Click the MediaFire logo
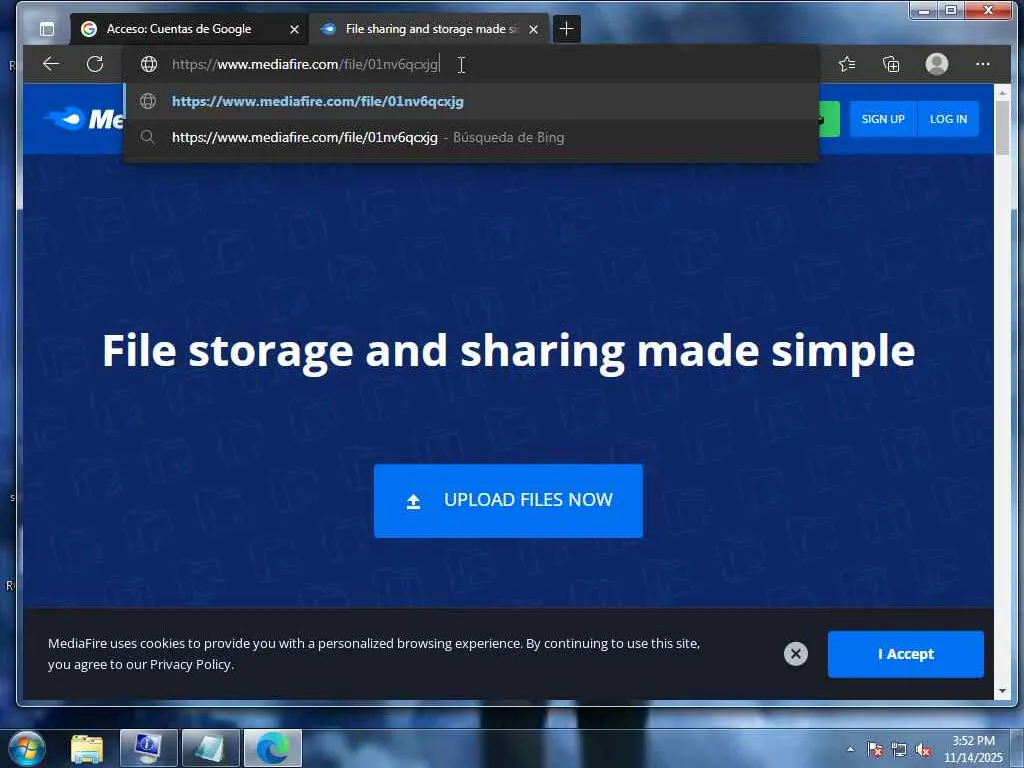The image size is (1024, 768). coord(83,119)
